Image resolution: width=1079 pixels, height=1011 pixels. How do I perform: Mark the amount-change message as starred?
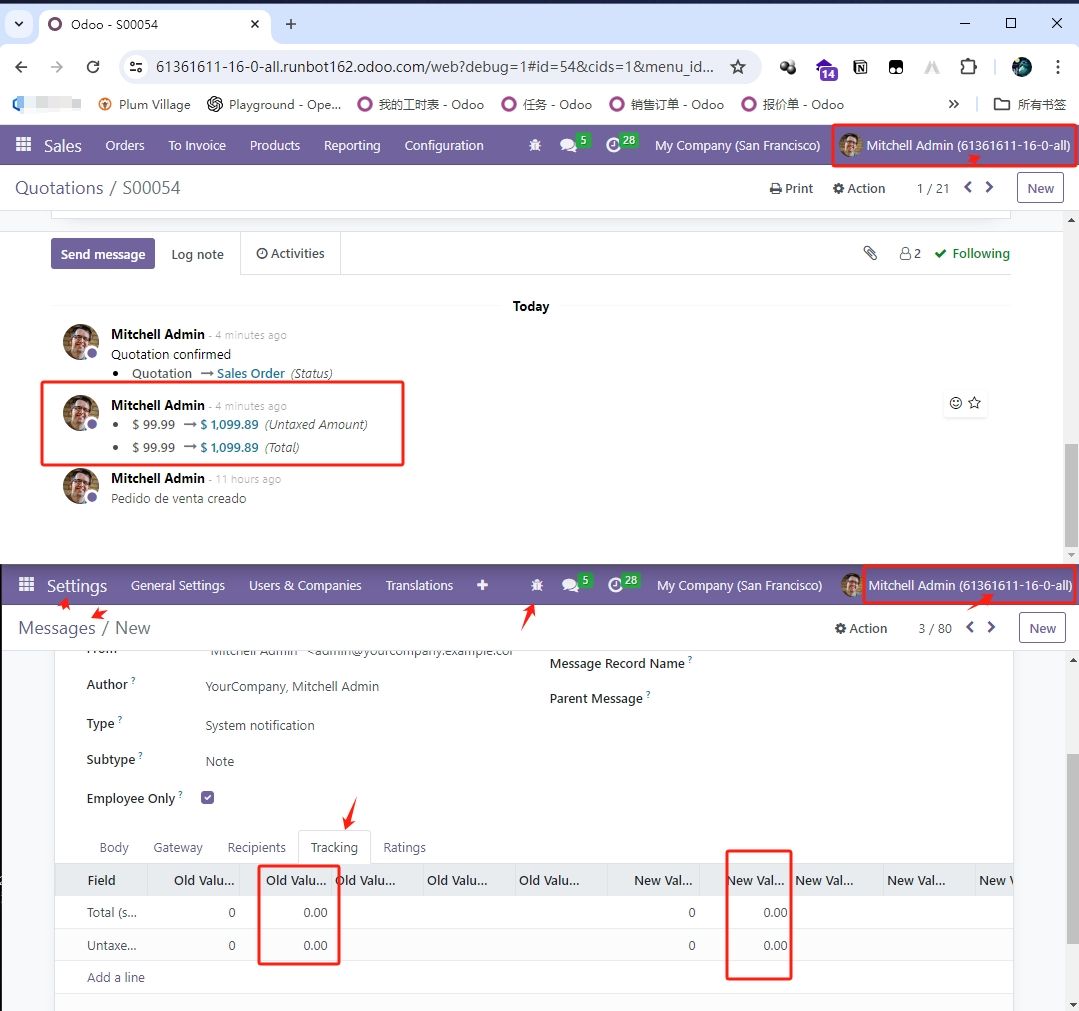coord(974,403)
